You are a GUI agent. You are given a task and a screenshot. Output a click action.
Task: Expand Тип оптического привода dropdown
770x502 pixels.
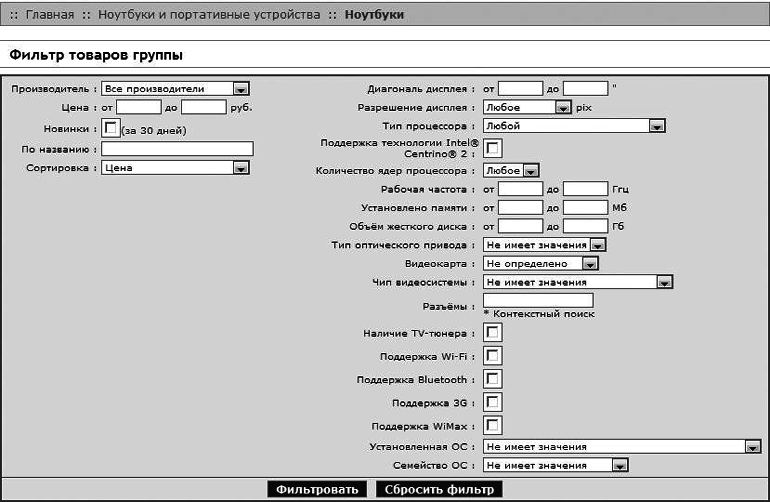coord(545,244)
